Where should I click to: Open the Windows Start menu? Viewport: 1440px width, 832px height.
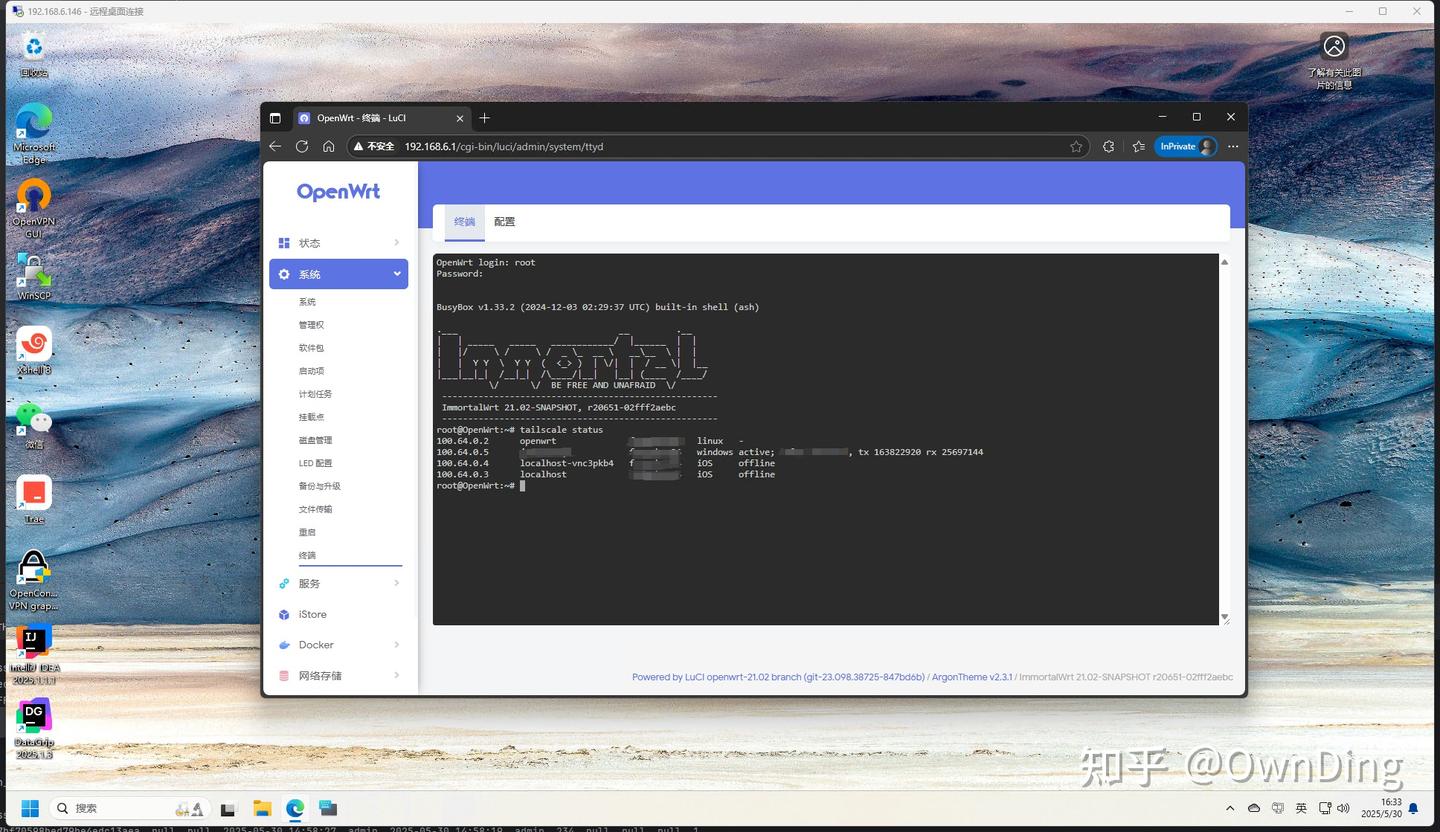pos(30,808)
